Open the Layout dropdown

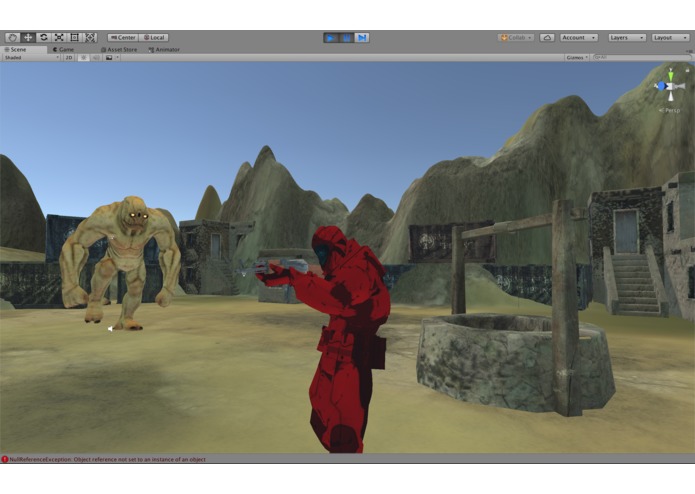[670, 38]
